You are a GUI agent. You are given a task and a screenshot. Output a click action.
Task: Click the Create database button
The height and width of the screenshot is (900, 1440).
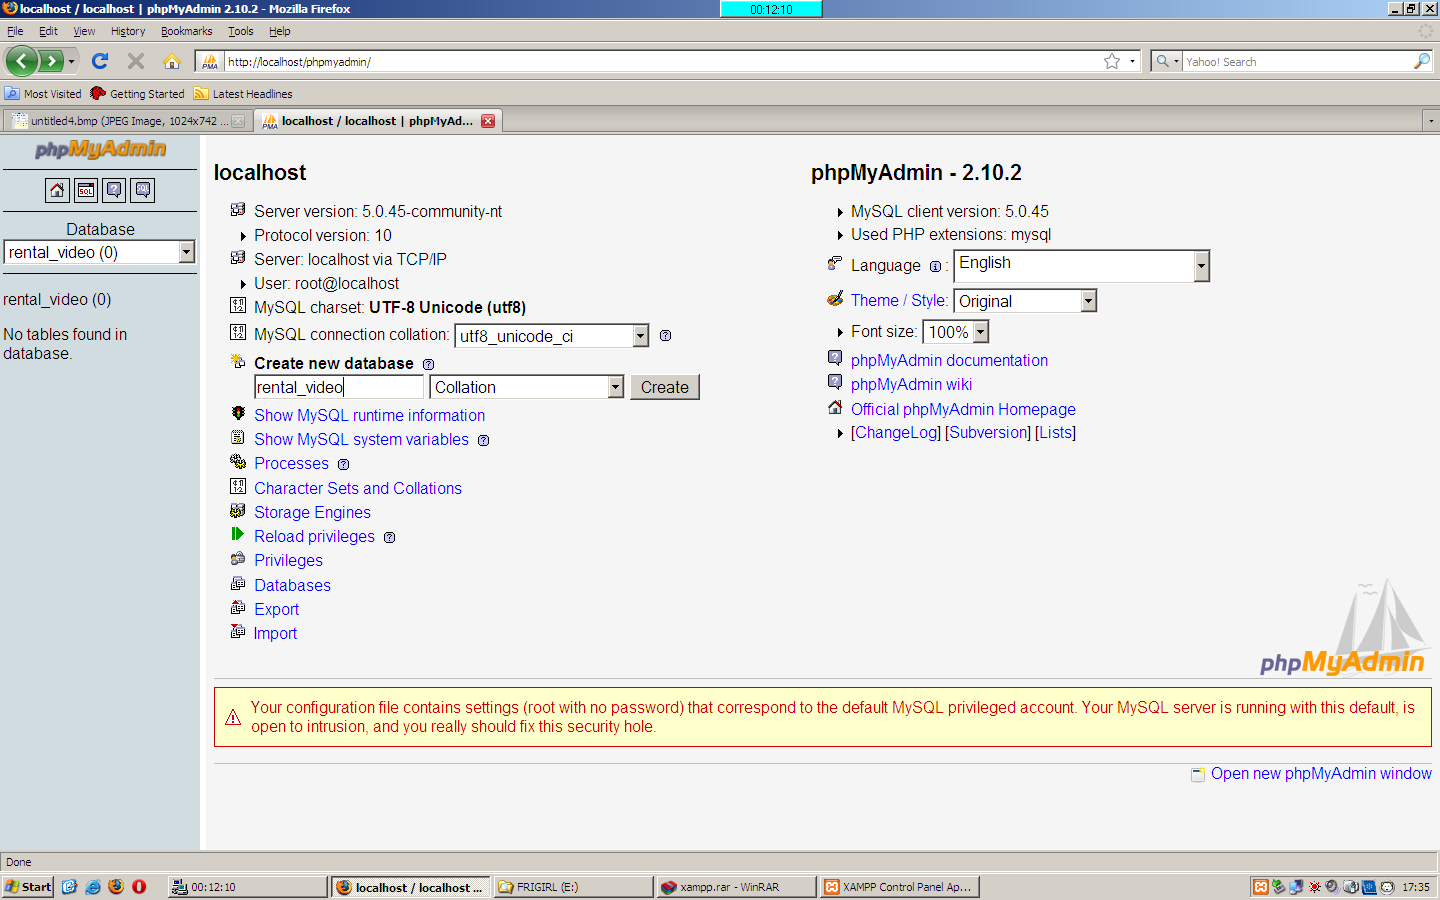tap(665, 387)
